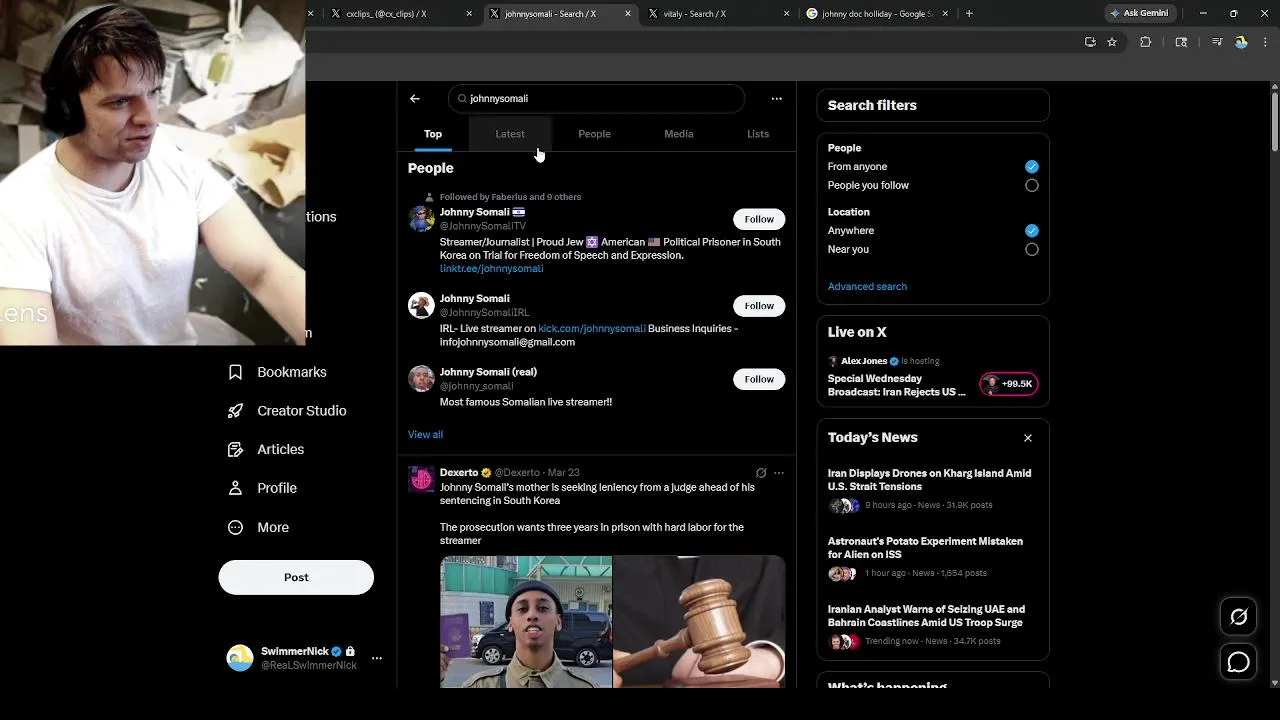Open the gavel image thumbnail
Viewport: 1280px width, 720px height.
pyautogui.click(x=699, y=622)
